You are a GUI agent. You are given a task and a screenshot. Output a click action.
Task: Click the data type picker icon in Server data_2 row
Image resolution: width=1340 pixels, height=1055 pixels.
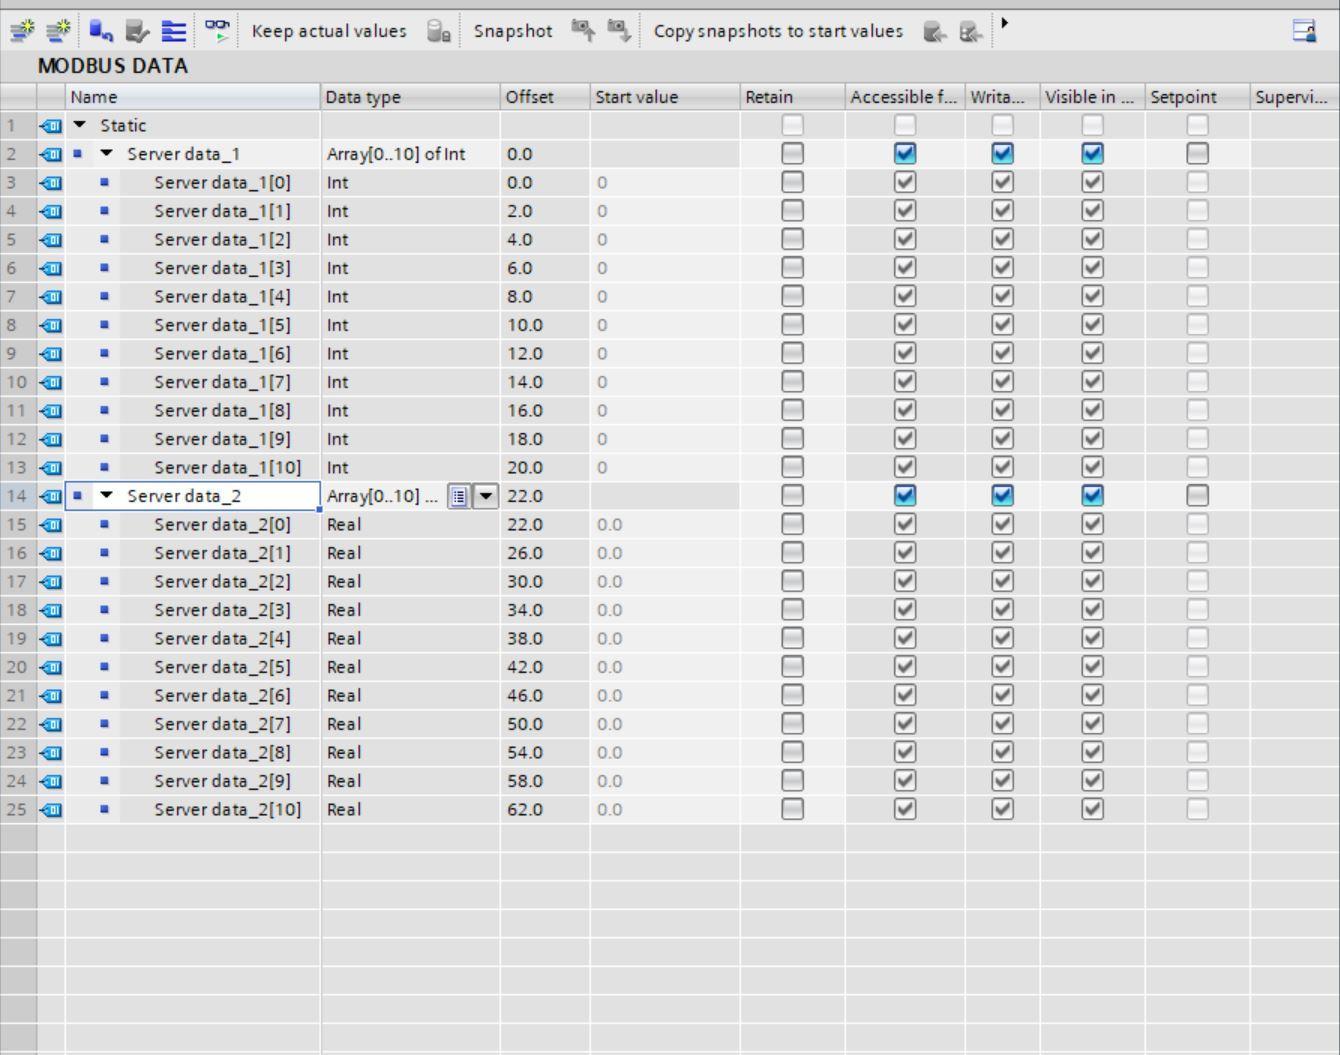tap(458, 496)
